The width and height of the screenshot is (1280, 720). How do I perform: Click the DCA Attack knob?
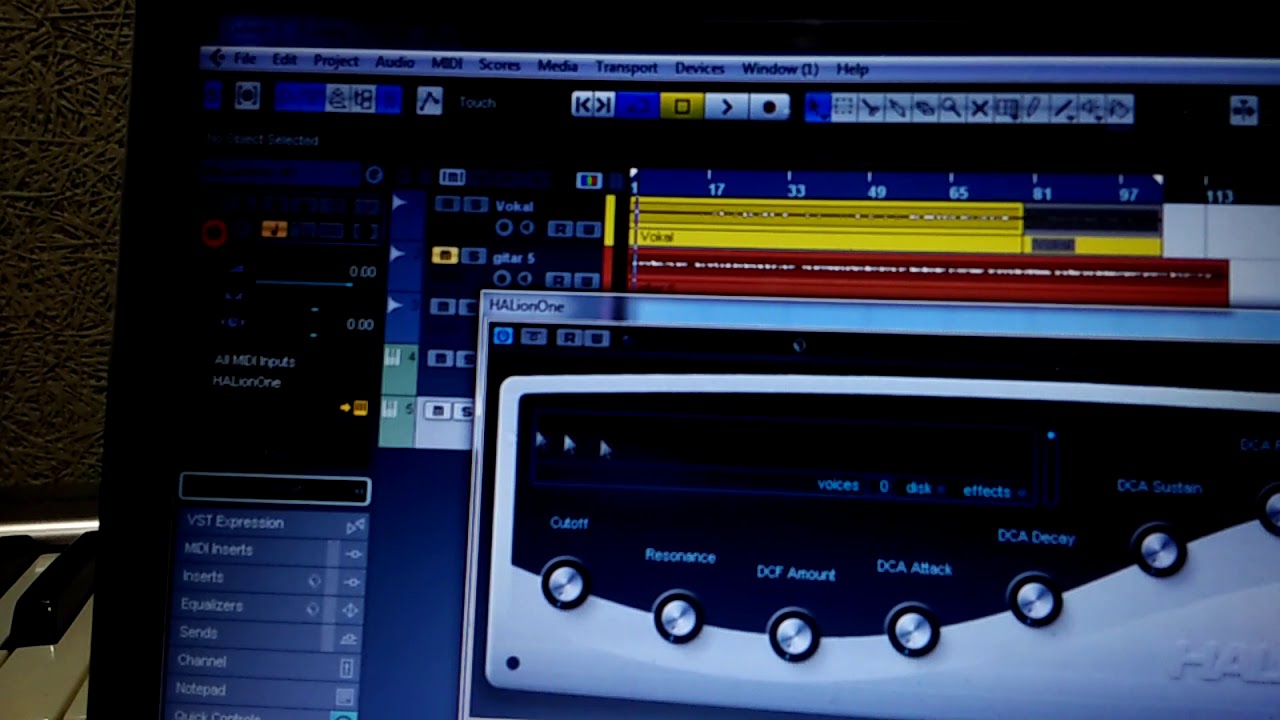(x=911, y=630)
